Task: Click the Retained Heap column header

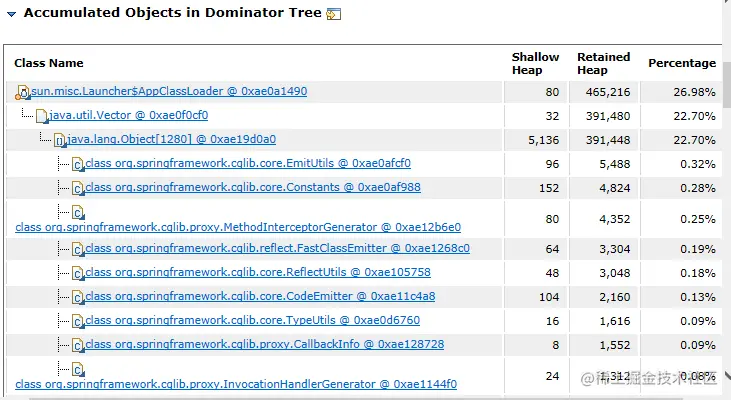Action: (x=603, y=63)
